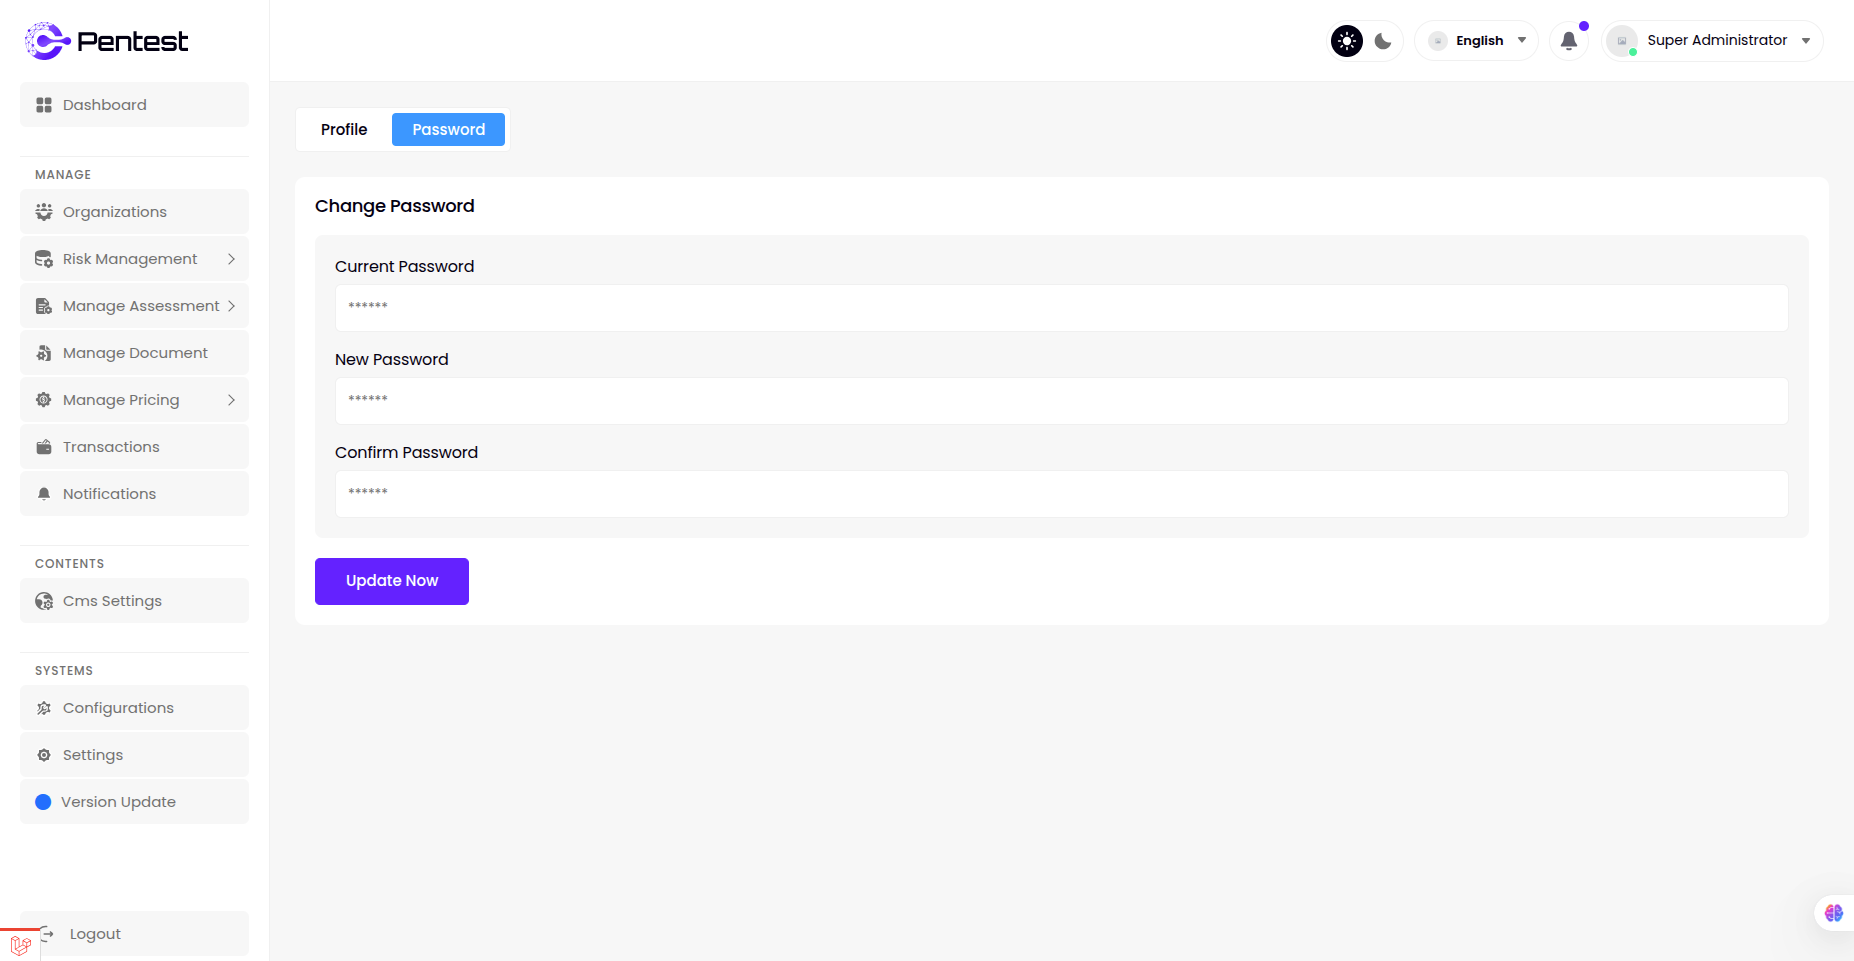1854x961 pixels.
Task: Click the notification bell icon in header
Action: pyautogui.click(x=1569, y=41)
